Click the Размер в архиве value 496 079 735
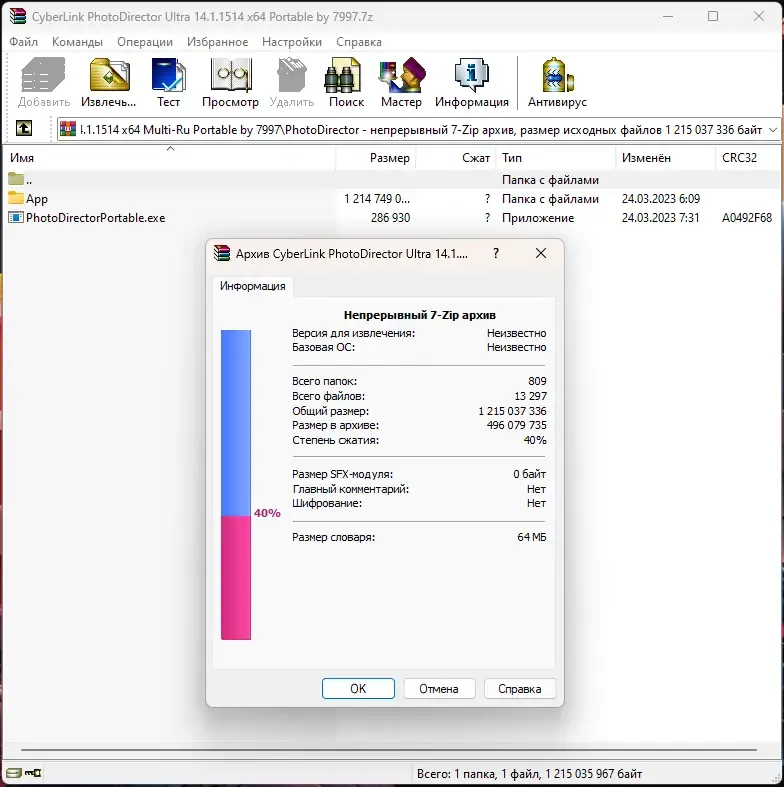 pos(516,425)
